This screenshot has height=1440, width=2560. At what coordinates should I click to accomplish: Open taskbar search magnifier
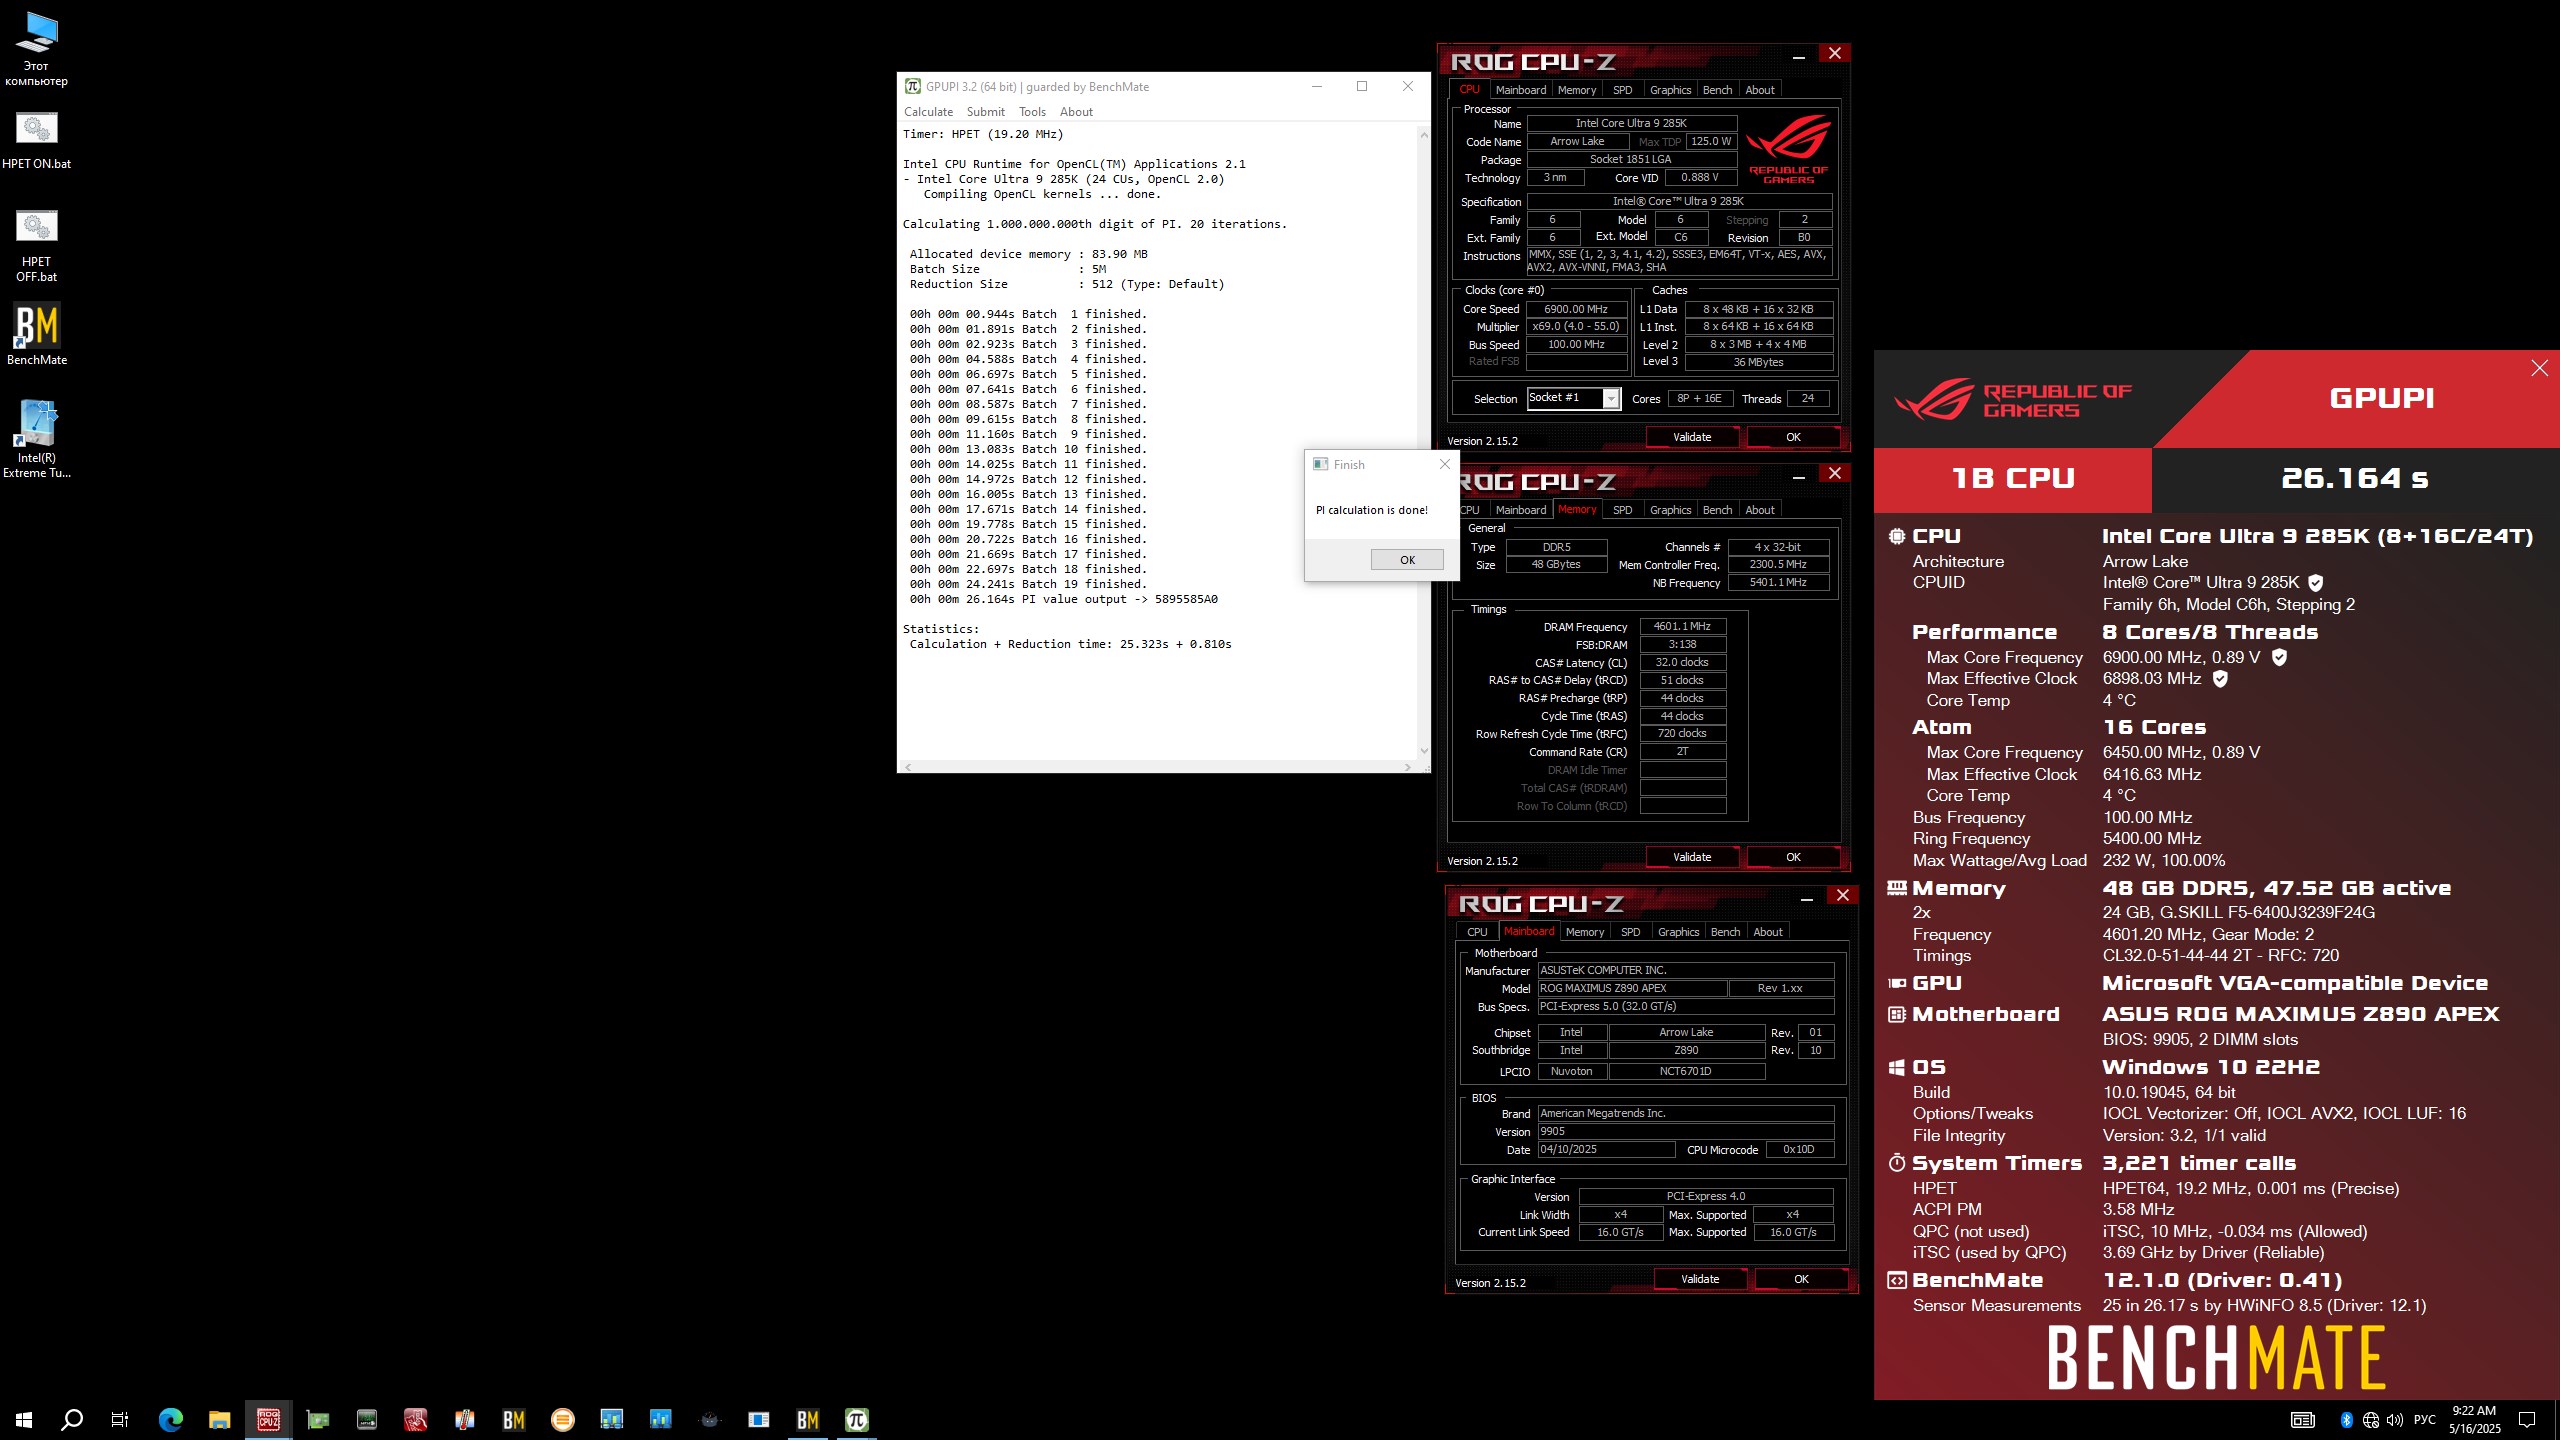72,1419
